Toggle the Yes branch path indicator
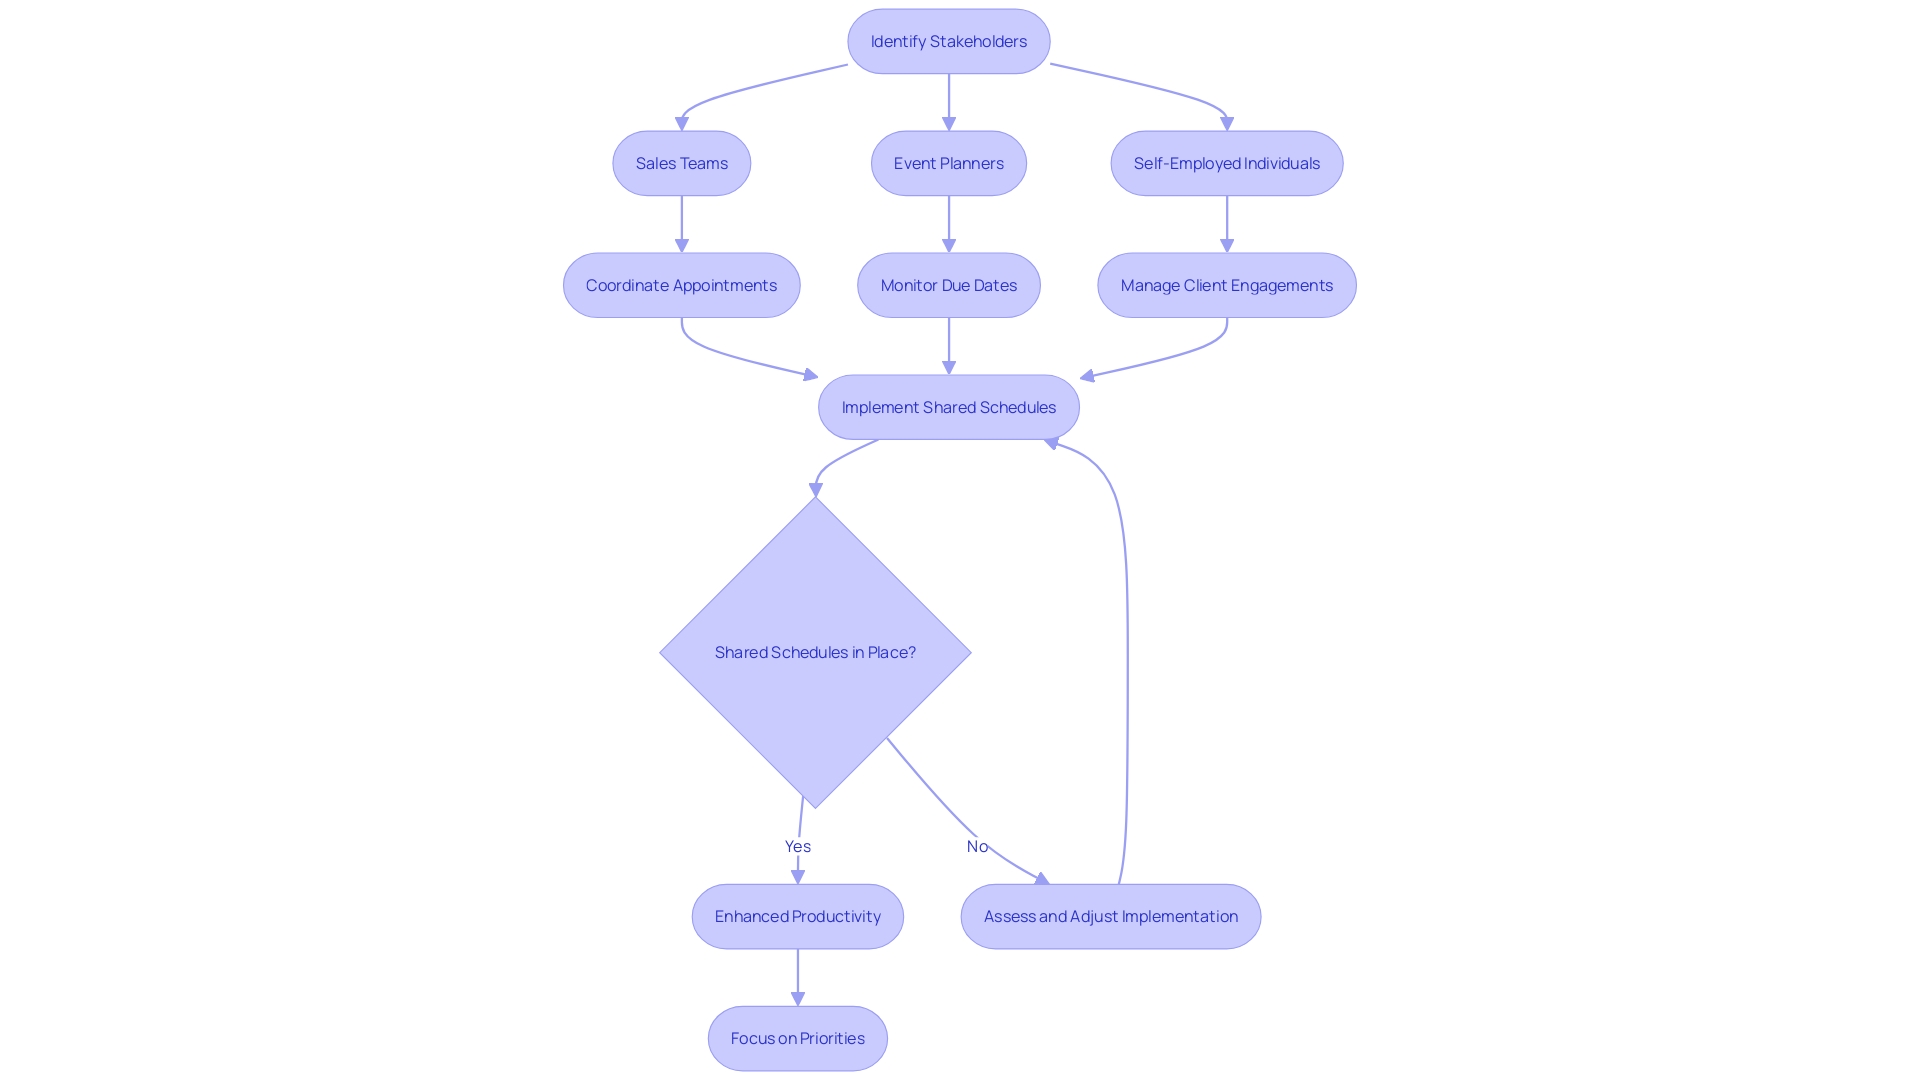The width and height of the screenshot is (1920, 1080). tap(796, 845)
